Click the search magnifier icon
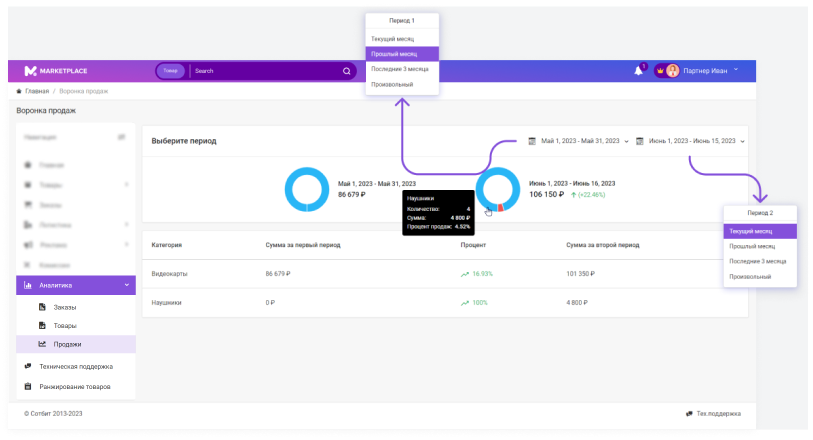The image size is (813, 440). click(347, 71)
